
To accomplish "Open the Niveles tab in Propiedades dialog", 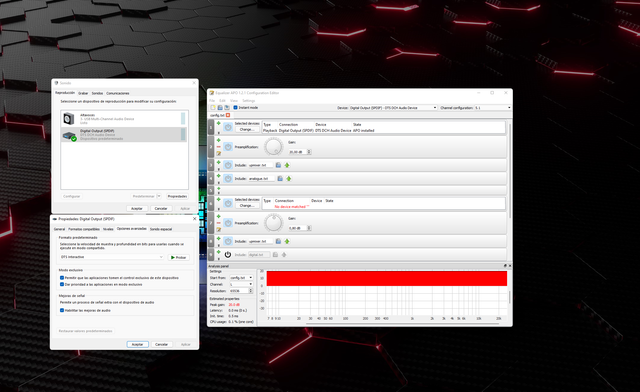I will coord(108,229).
